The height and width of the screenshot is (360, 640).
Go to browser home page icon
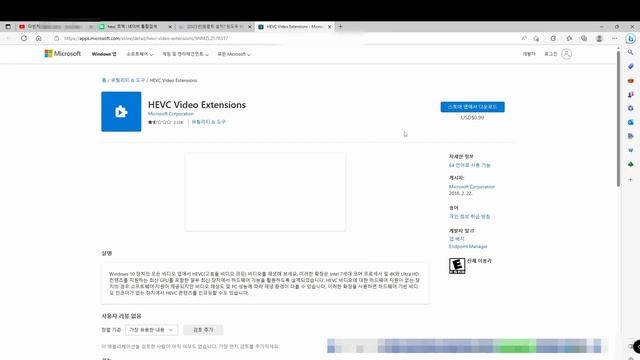[38, 38]
